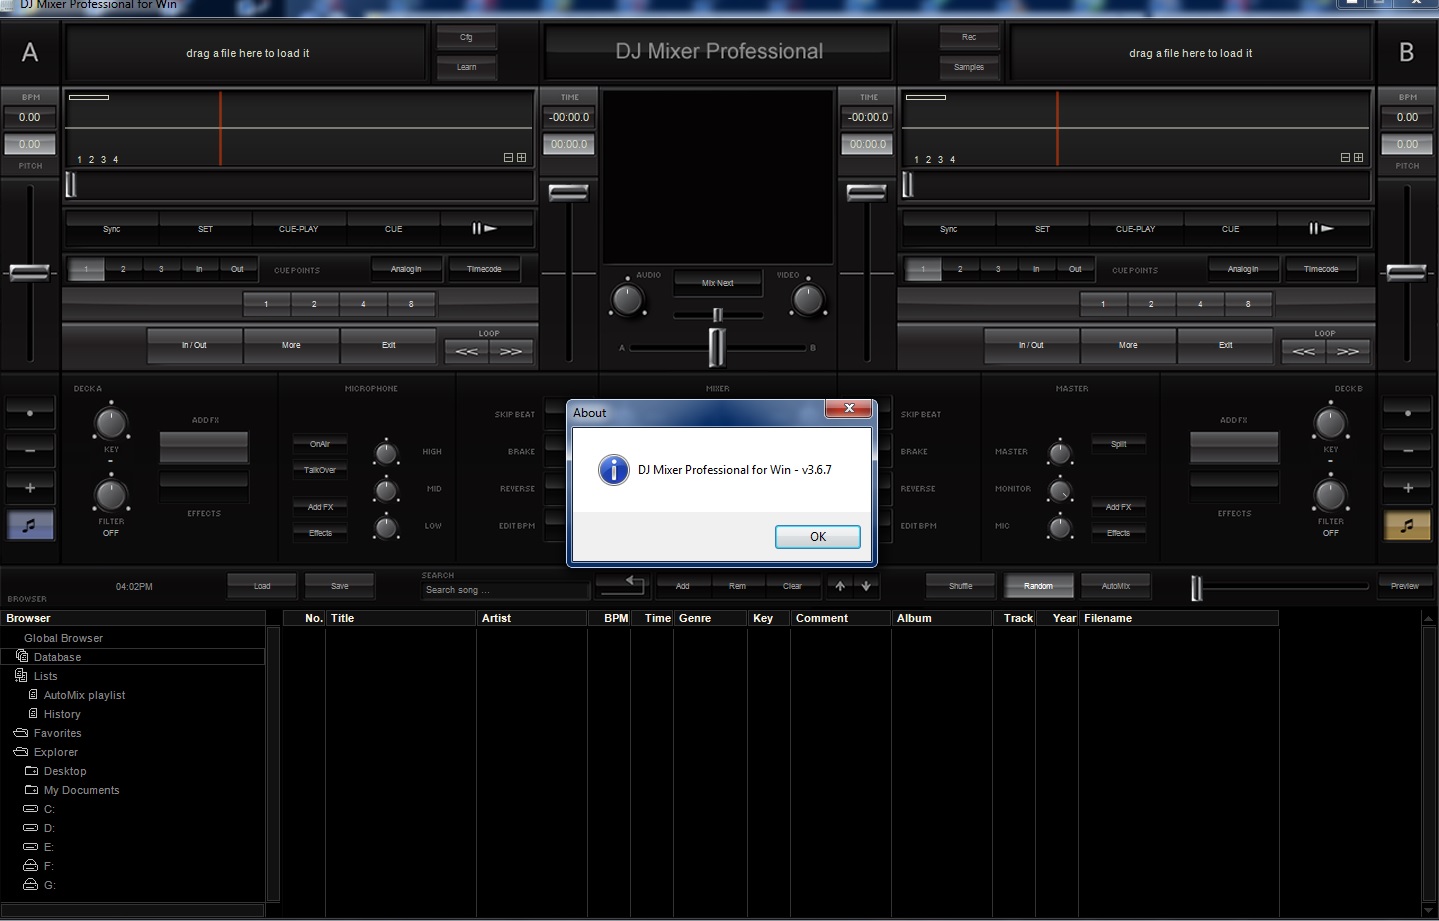Click deck A loop backward << button
Viewport: 1439px width, 921px height.
pyautogui.click(x=467, y=352)
